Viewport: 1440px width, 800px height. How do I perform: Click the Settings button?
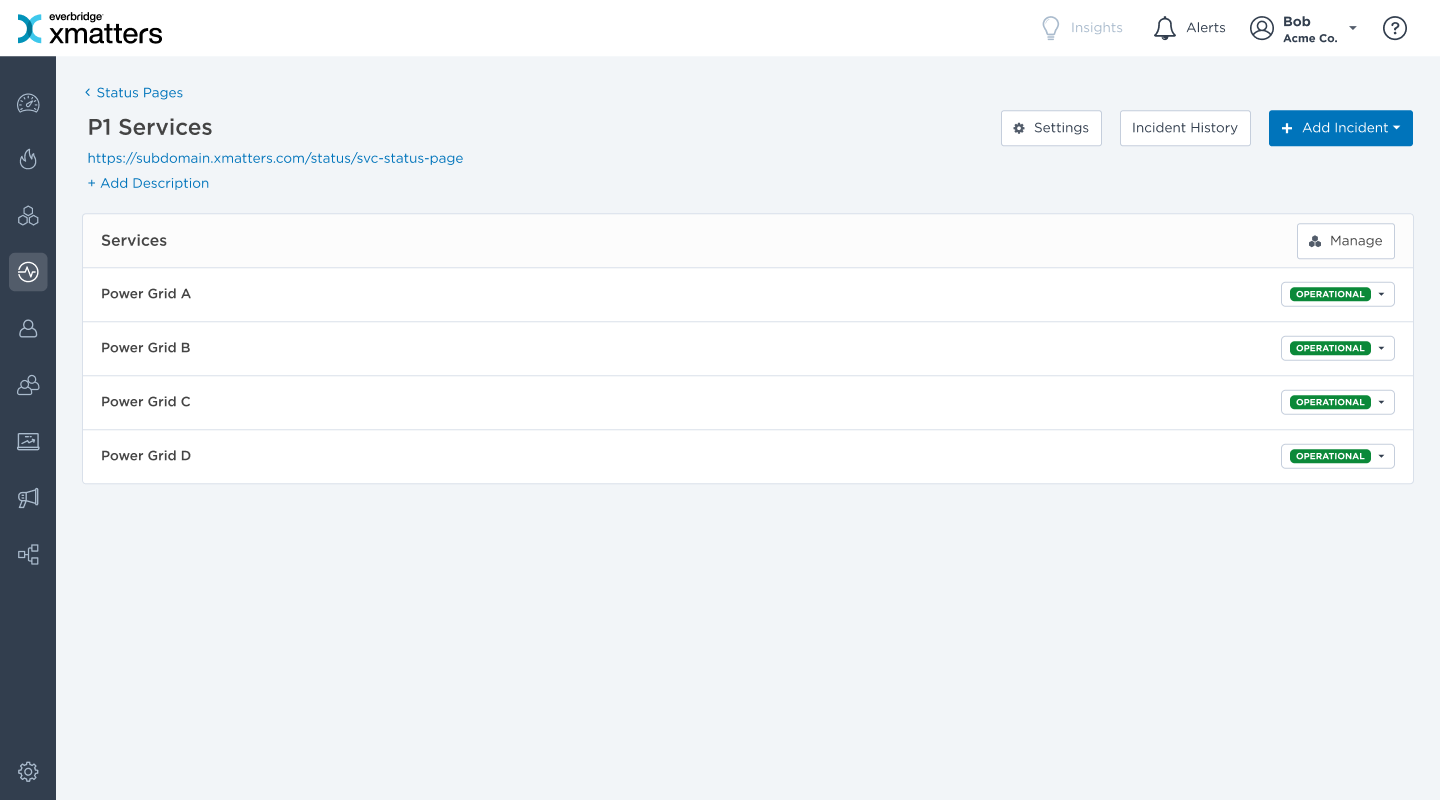[x=1051, y=128]
